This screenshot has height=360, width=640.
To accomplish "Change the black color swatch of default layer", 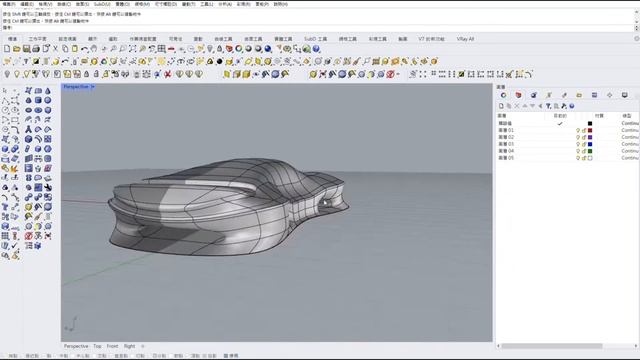I will [590, 123].
